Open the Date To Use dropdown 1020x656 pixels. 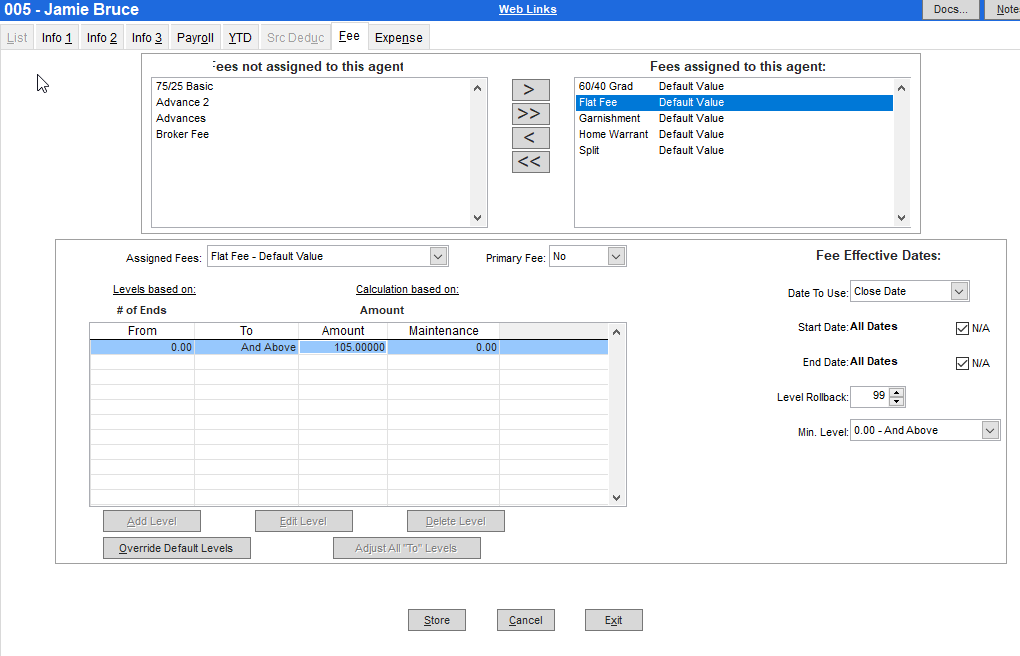(x=959, y=290)
